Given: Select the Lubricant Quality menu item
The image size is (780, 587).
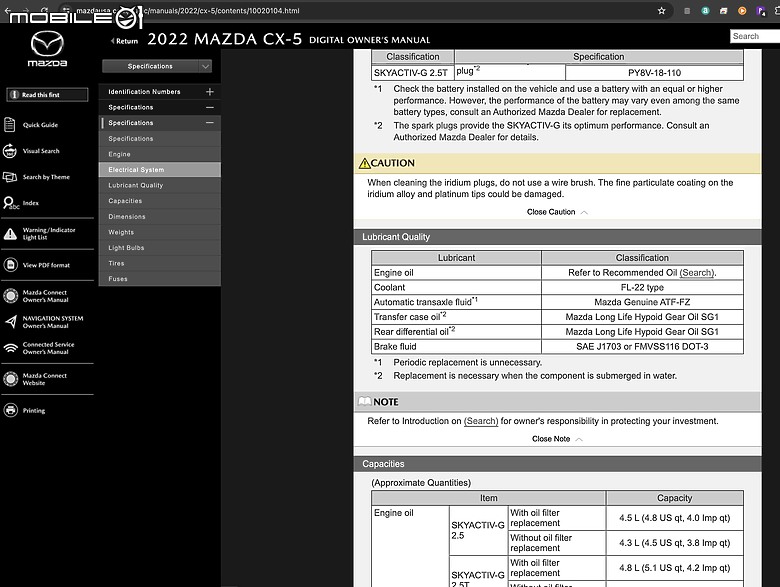Looking at the screenshot, I should coord(160,185).
